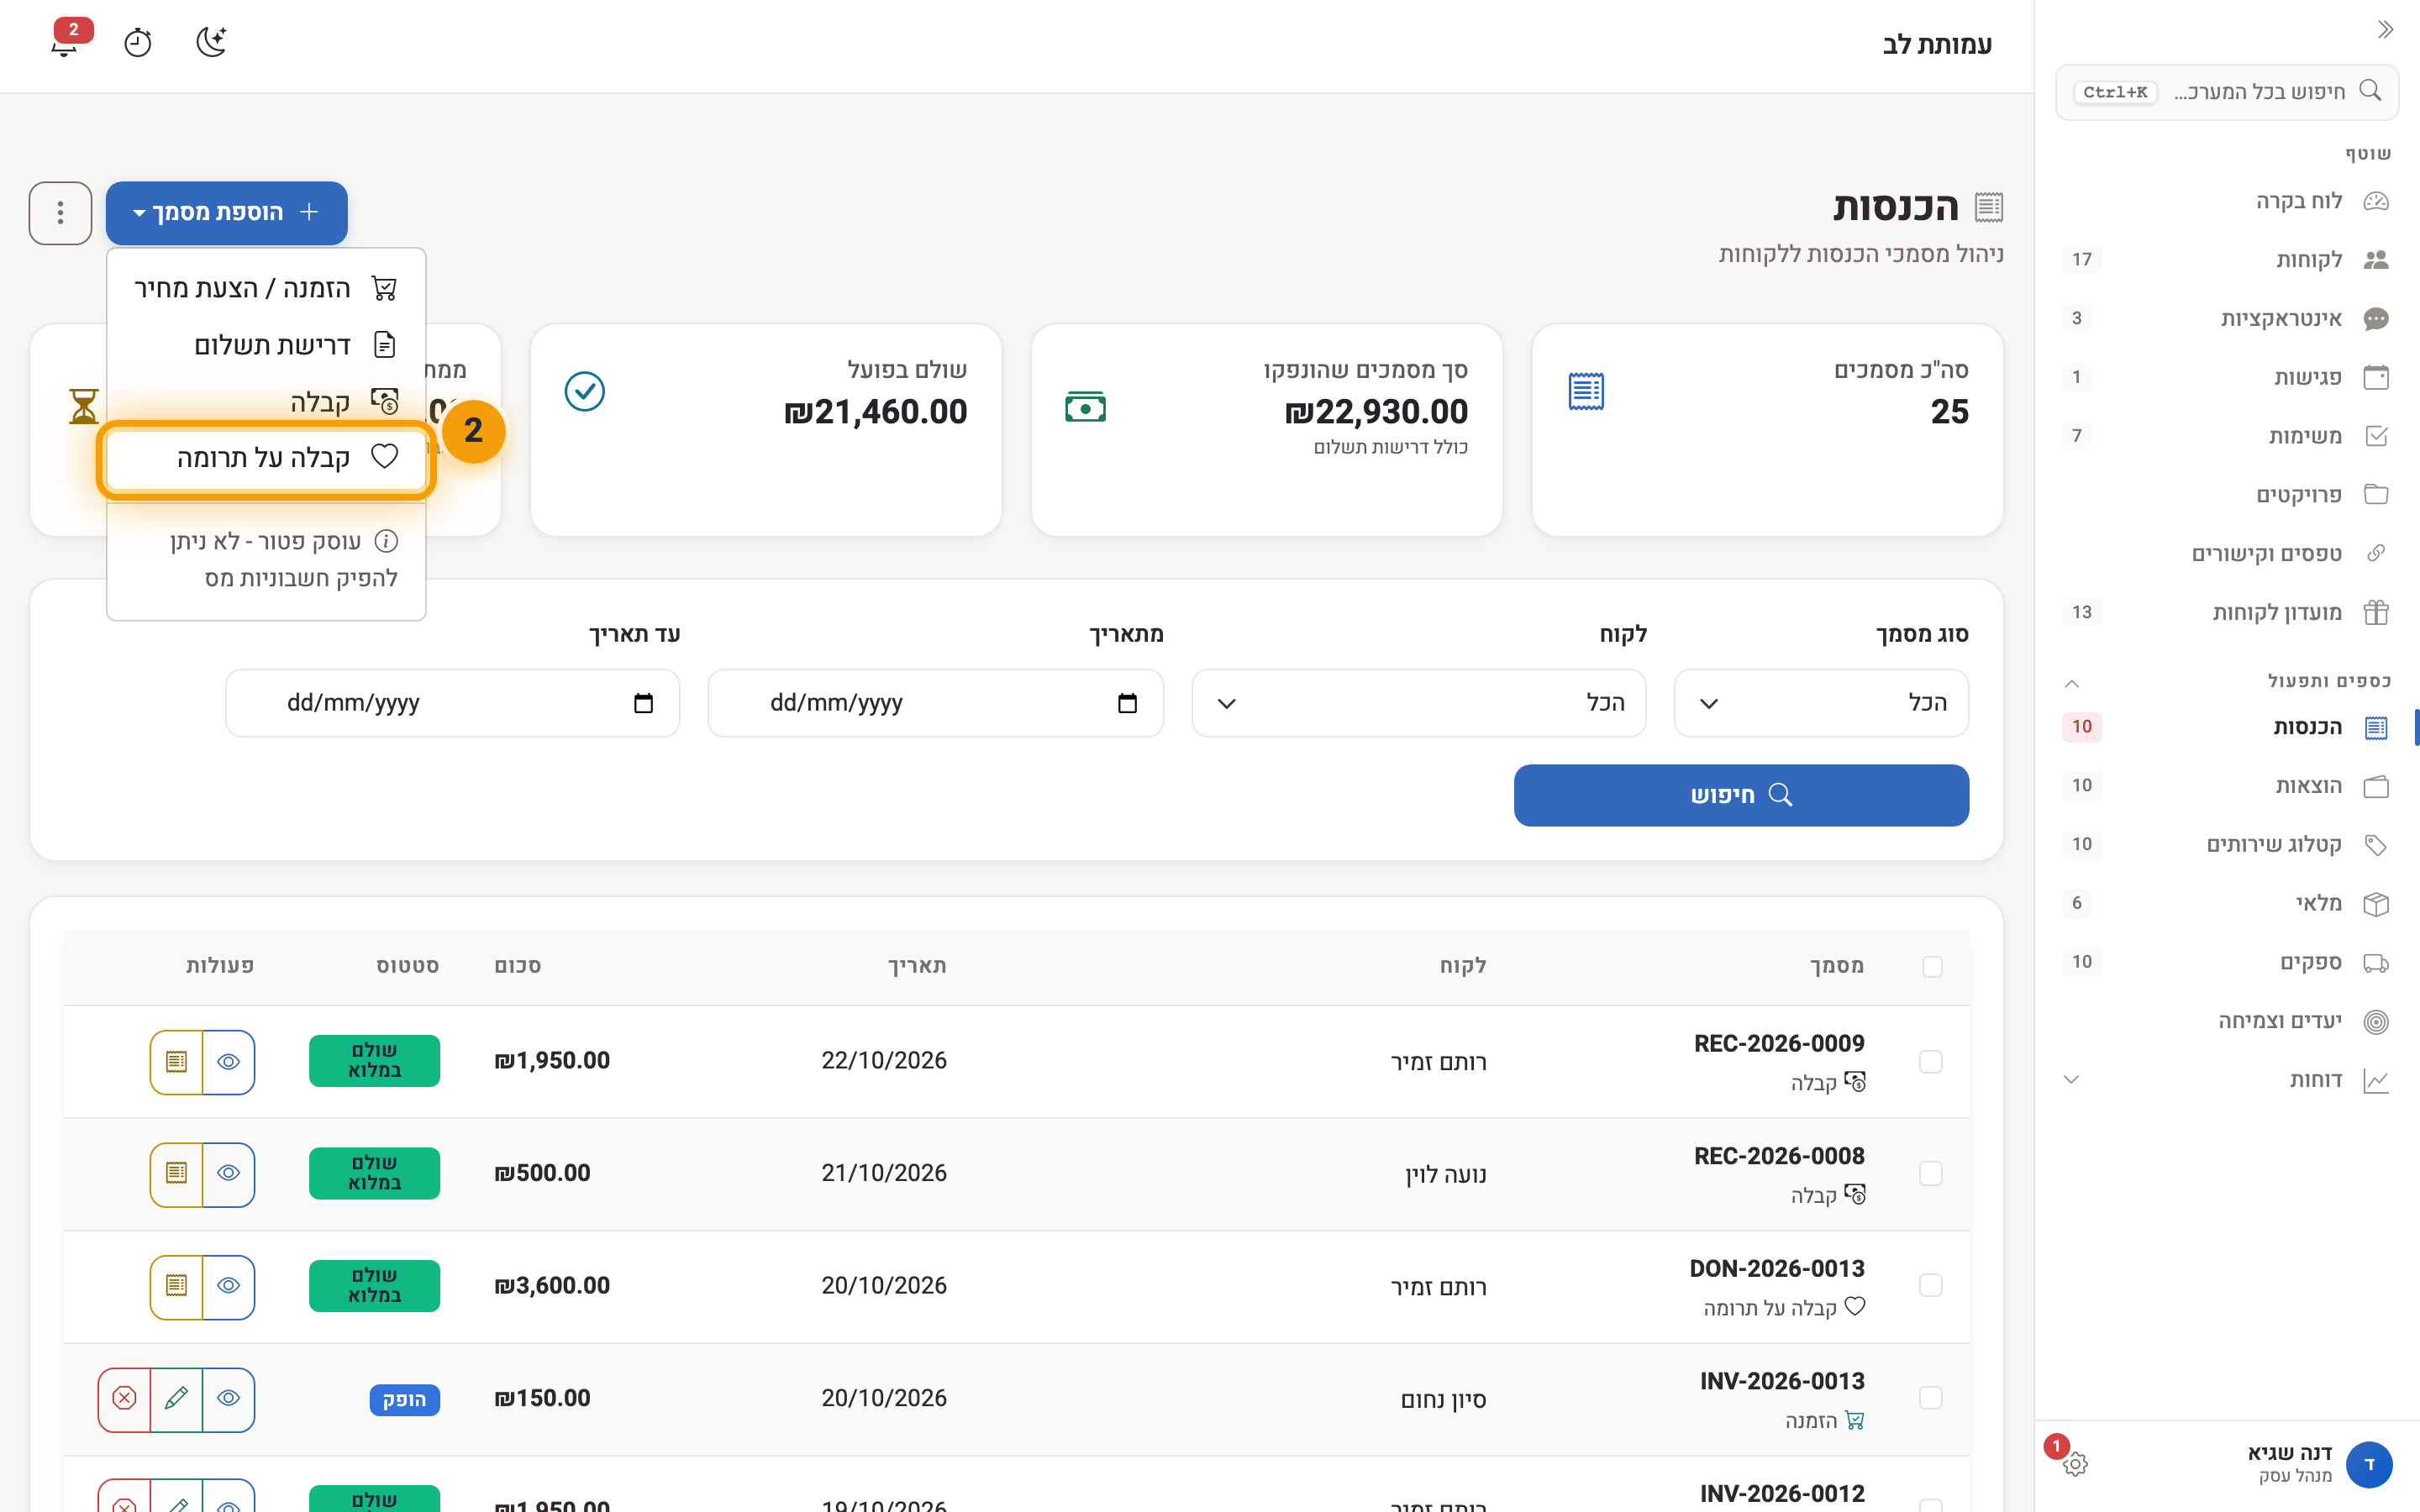Image resolution: width=2420 pixels, height=1512 pixels.
Task: View document REC-2026-0009 eye icon
Action: (x=229, y=1062)
